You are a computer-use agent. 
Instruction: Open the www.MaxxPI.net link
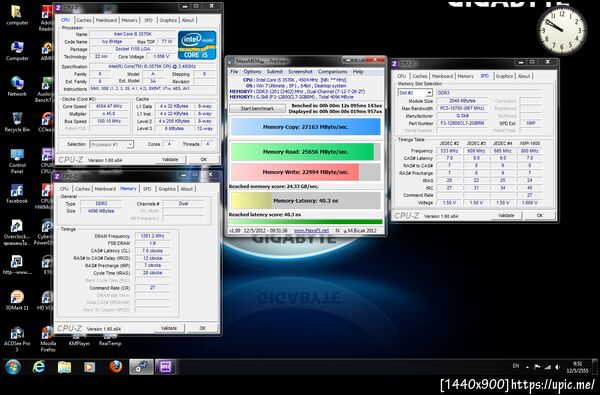311,230
